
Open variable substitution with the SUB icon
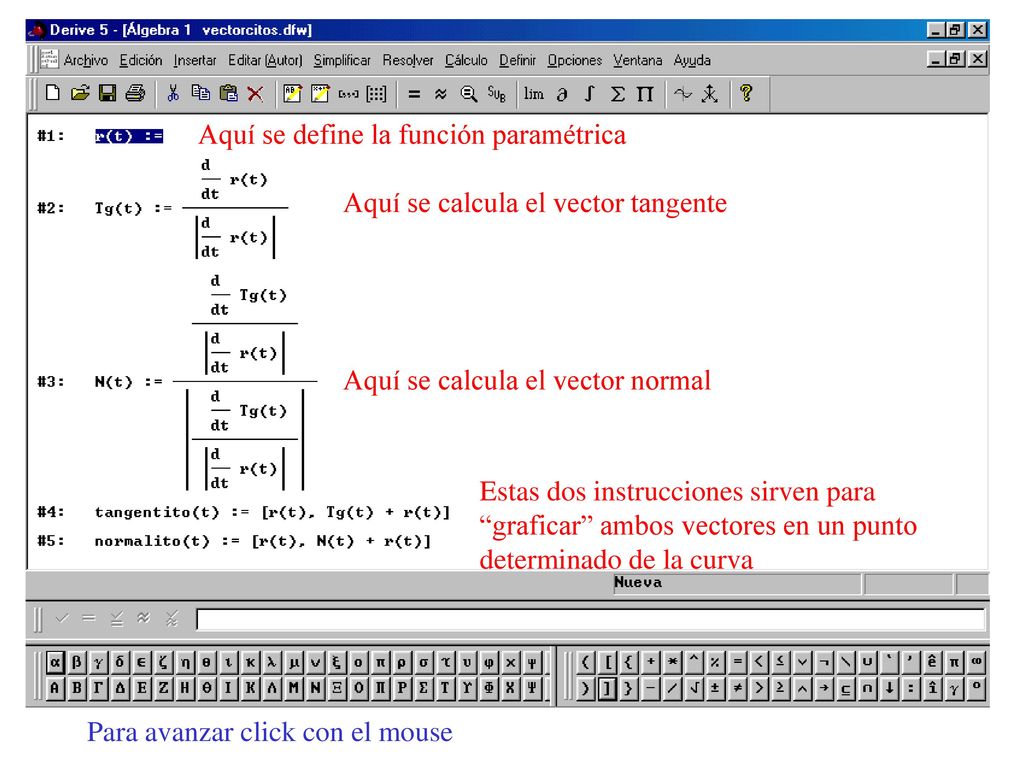click(496, 94)
